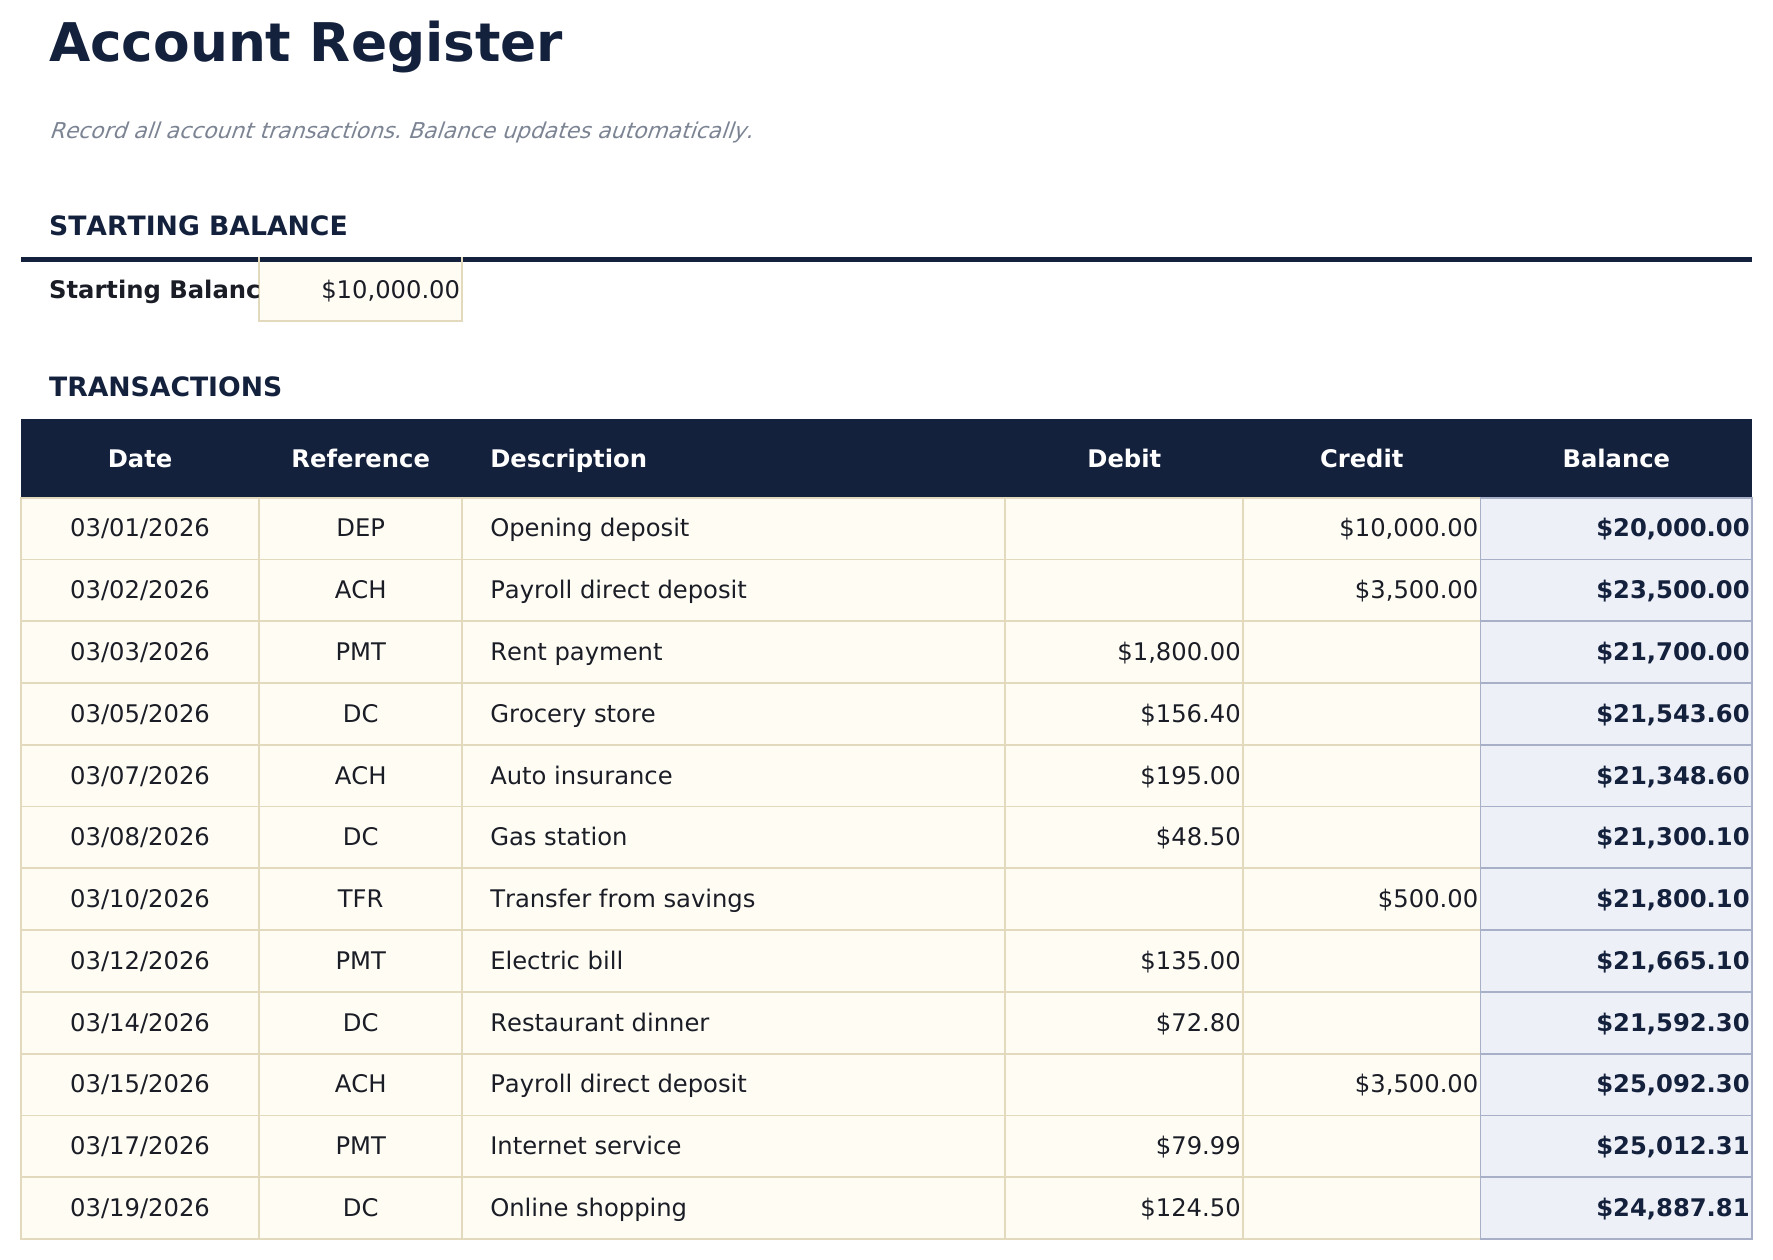Click the Date column header
Image resolution: width=1773 pixels, height=1260 pixels.
coord(139,458)
